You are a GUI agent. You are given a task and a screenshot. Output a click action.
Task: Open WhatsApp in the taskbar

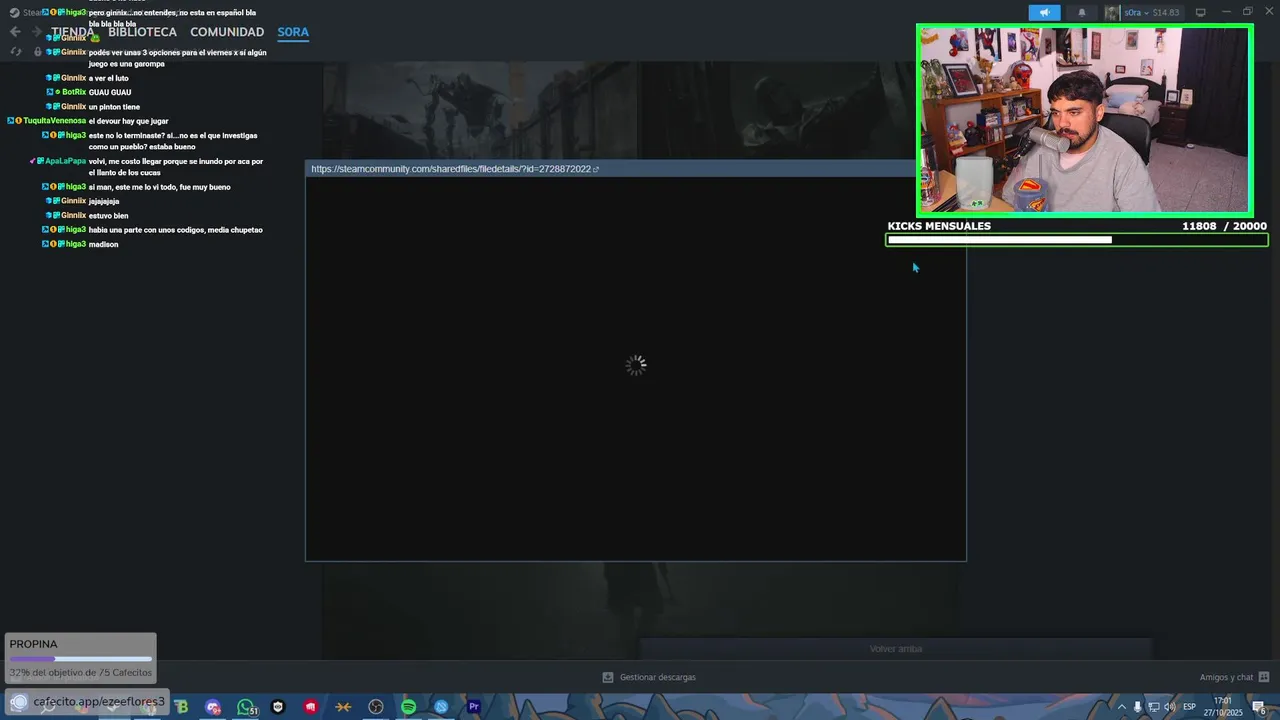coord(246,707)
